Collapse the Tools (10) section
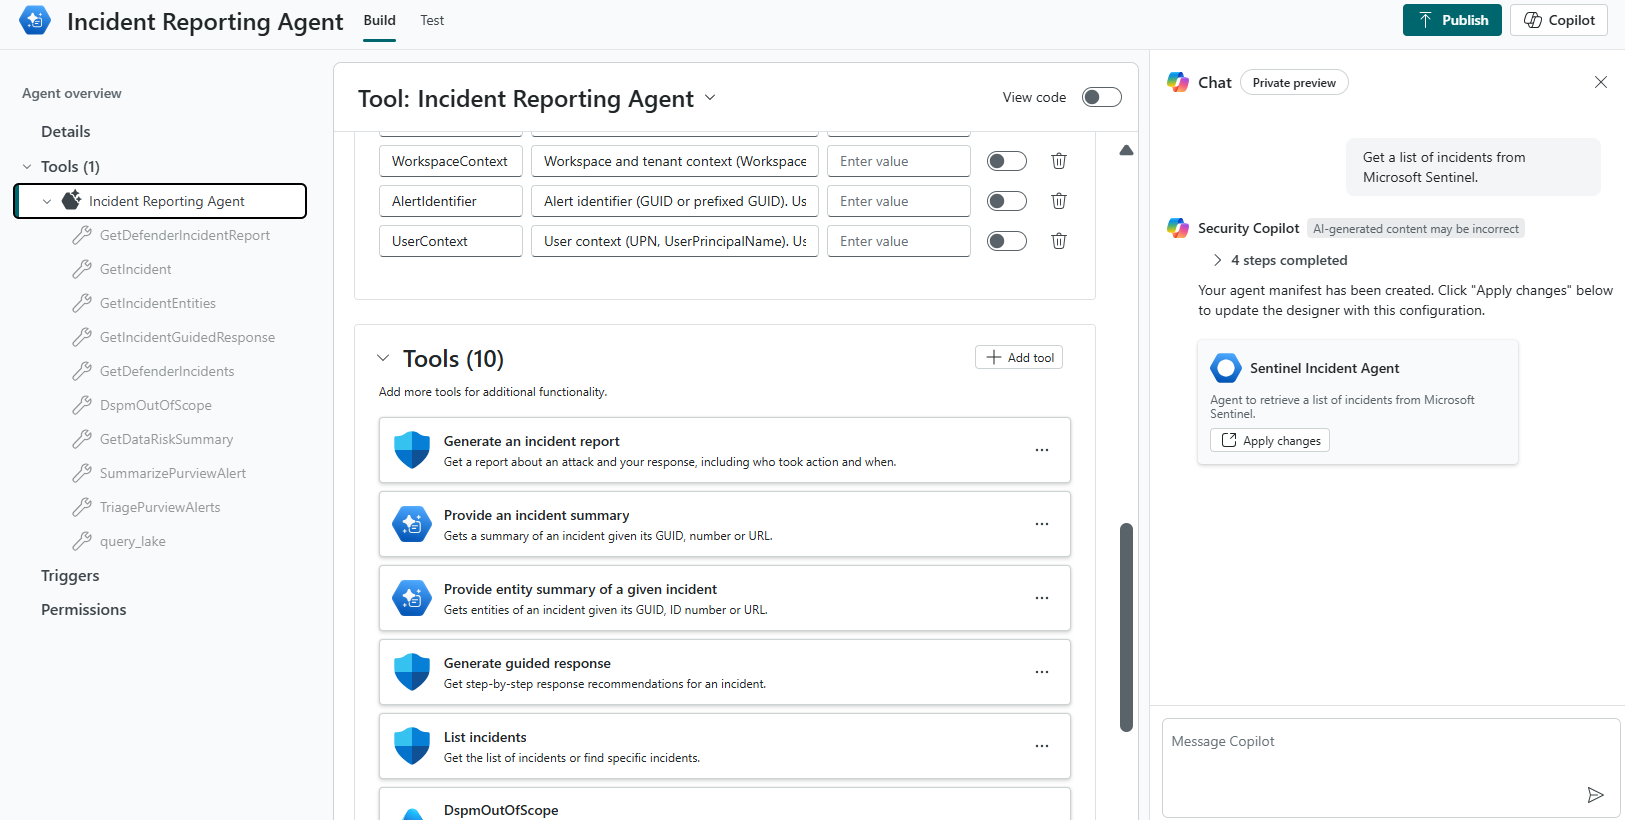 pos(383,358)
